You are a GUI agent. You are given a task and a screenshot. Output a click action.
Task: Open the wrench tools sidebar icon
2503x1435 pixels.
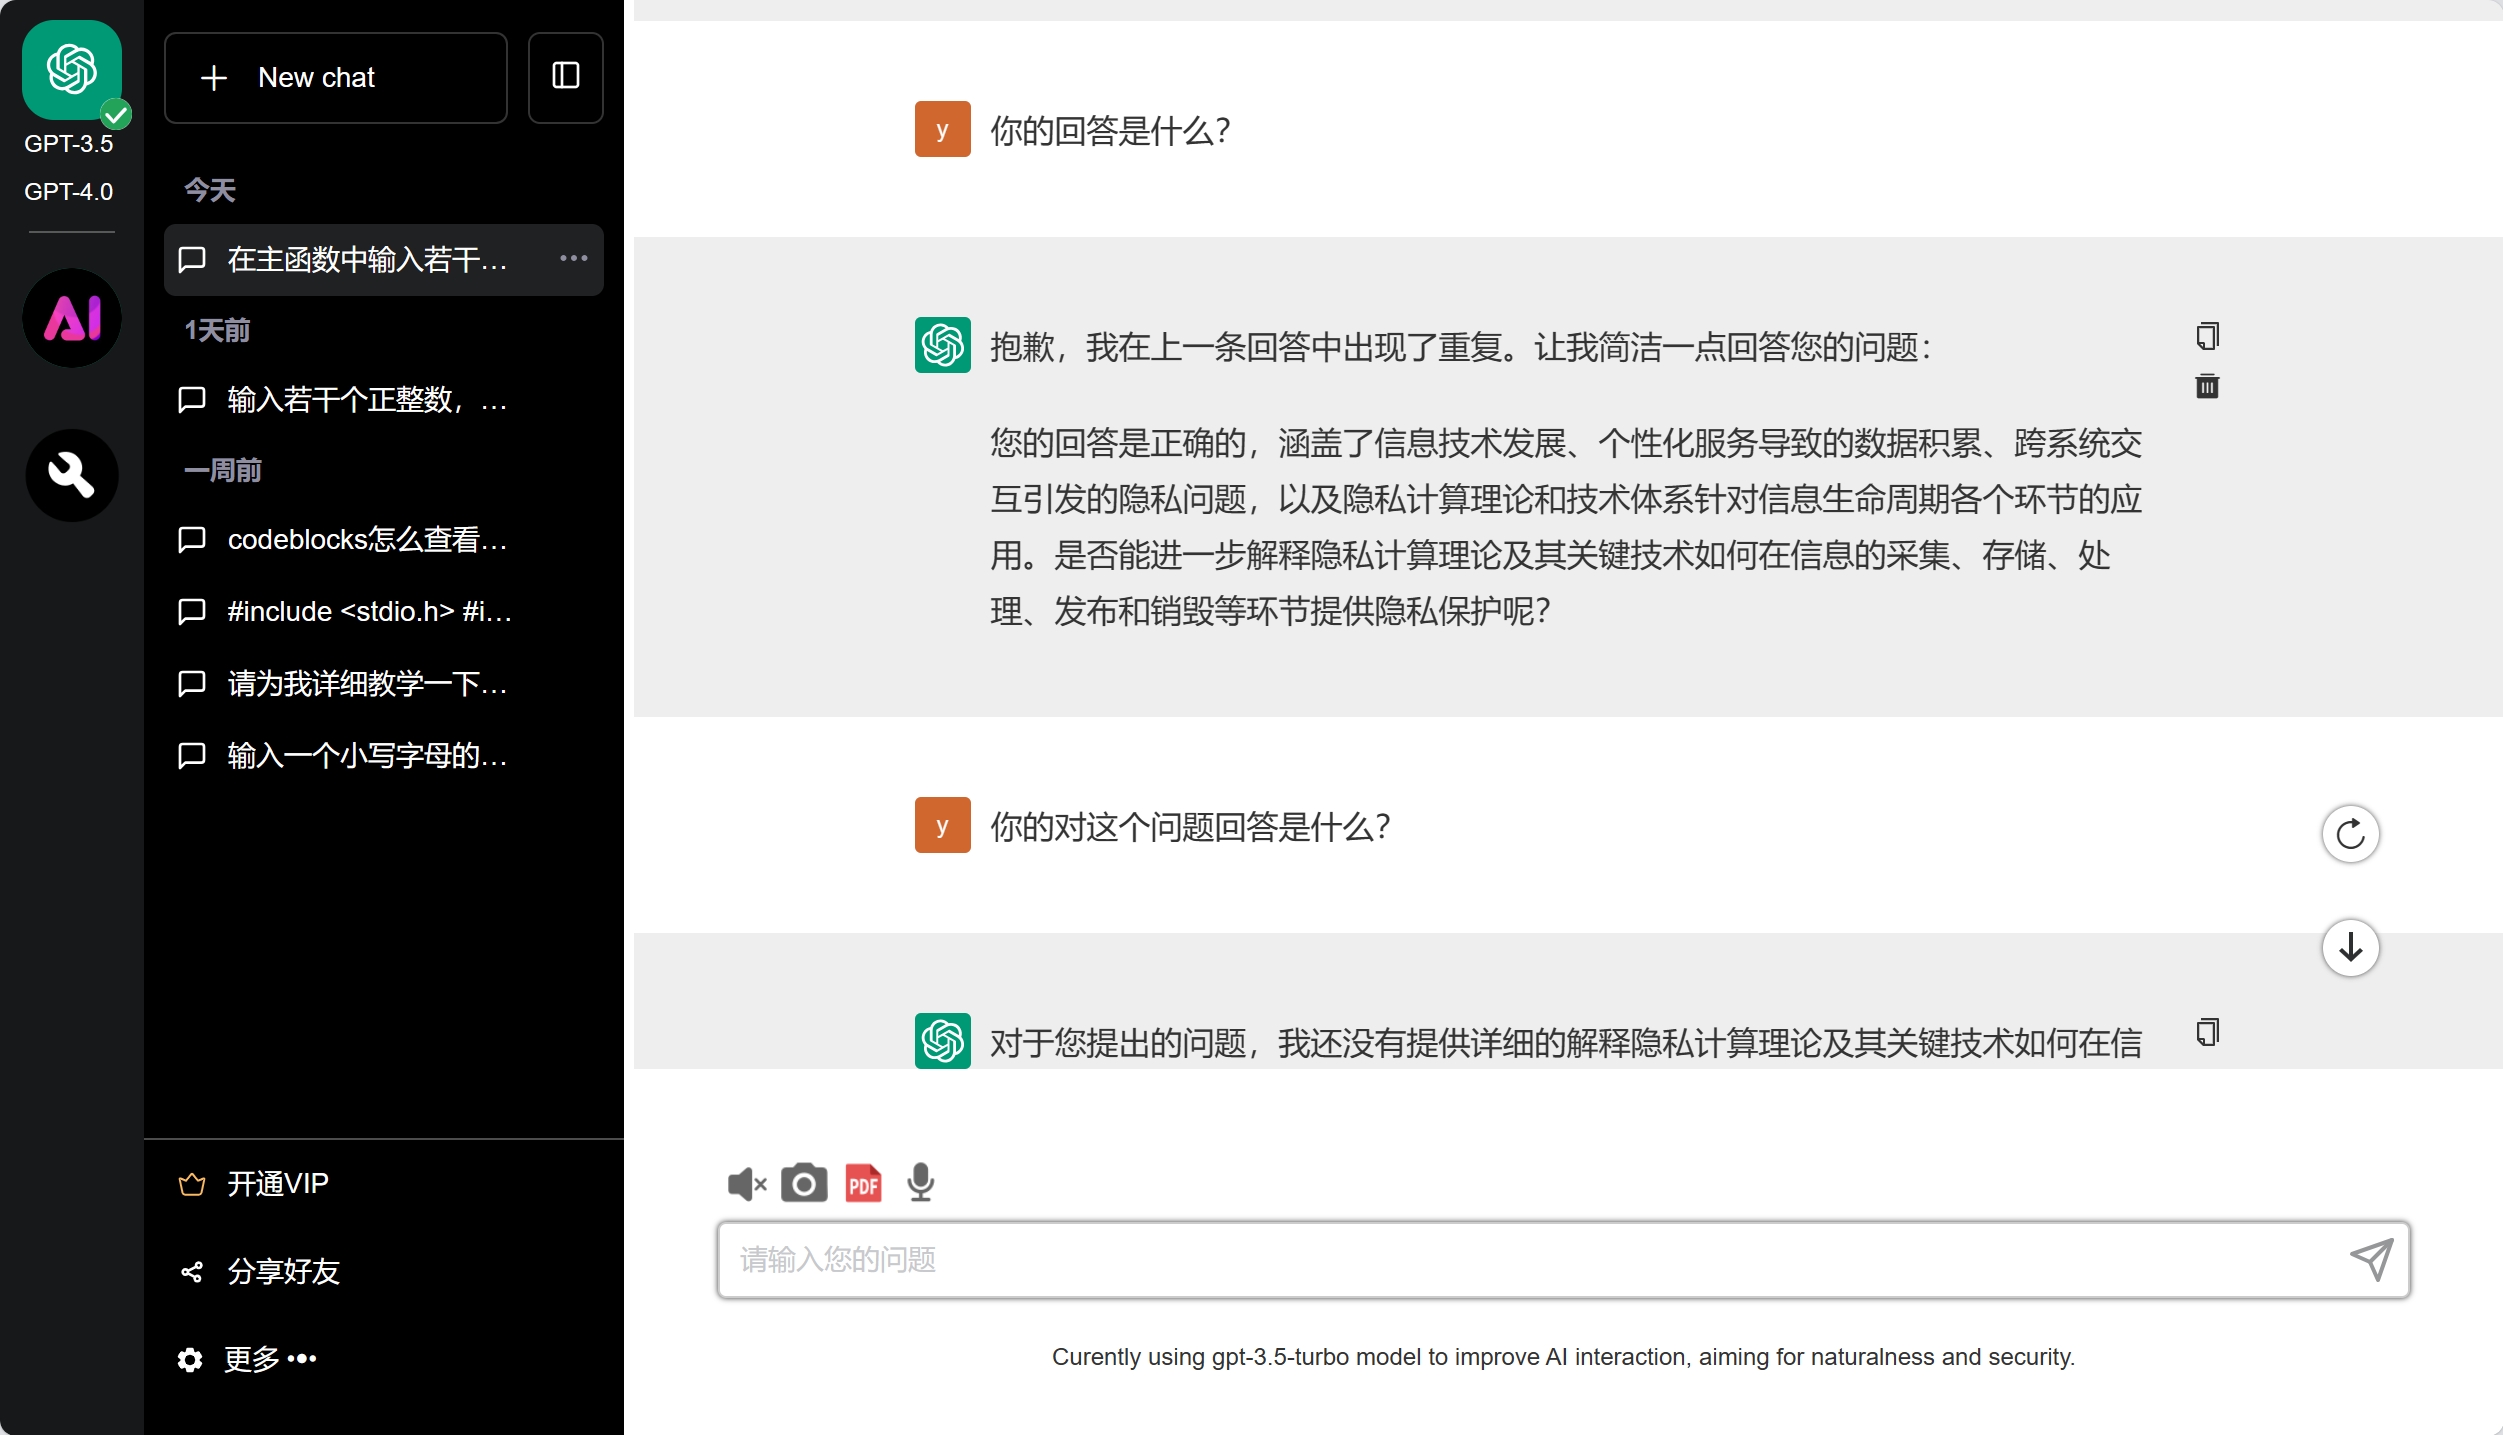pos(72,475)
